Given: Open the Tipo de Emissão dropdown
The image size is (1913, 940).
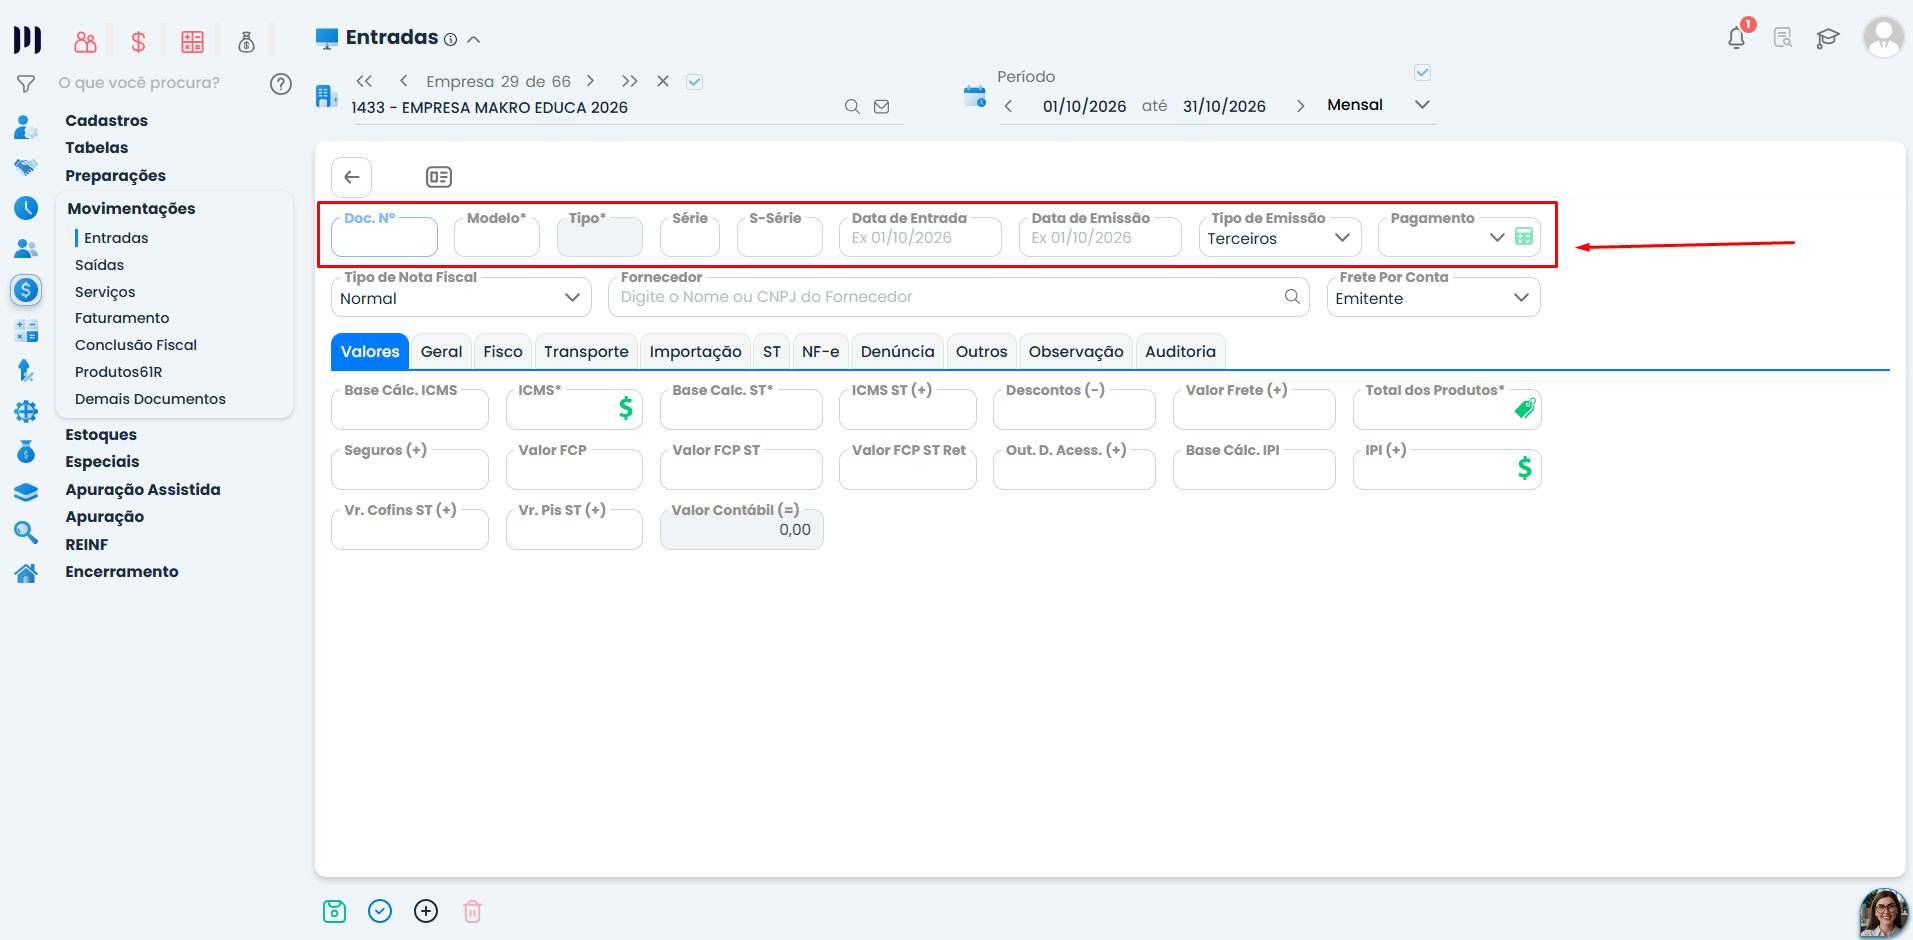Looking at the screenshot, I should [x=1280, y=238].
